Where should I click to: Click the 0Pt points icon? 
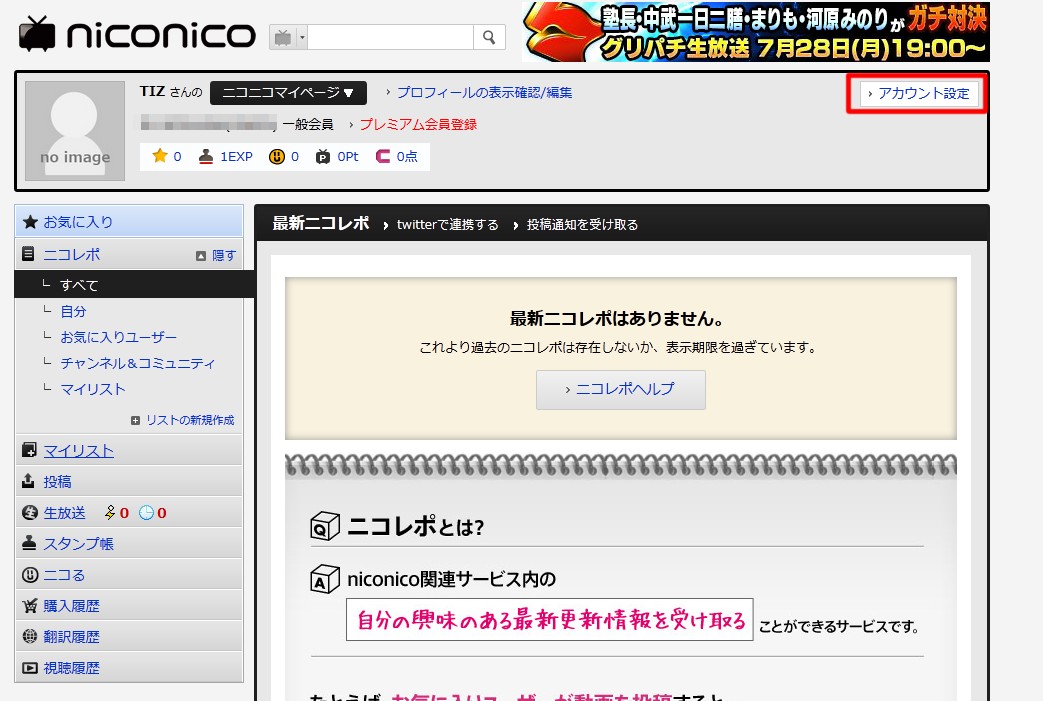tap(323, 156)
